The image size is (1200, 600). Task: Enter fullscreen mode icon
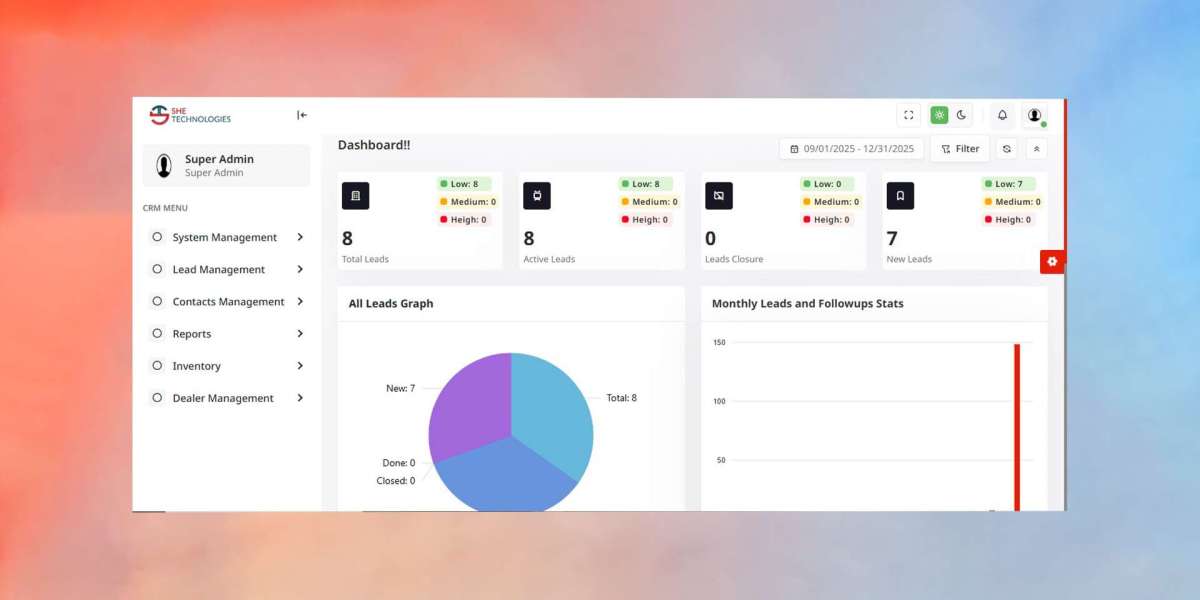point(909,115)
